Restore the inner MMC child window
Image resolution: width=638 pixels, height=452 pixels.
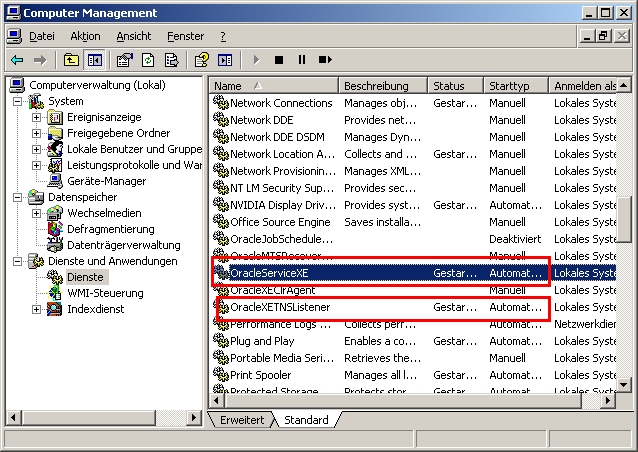[603, 36]
